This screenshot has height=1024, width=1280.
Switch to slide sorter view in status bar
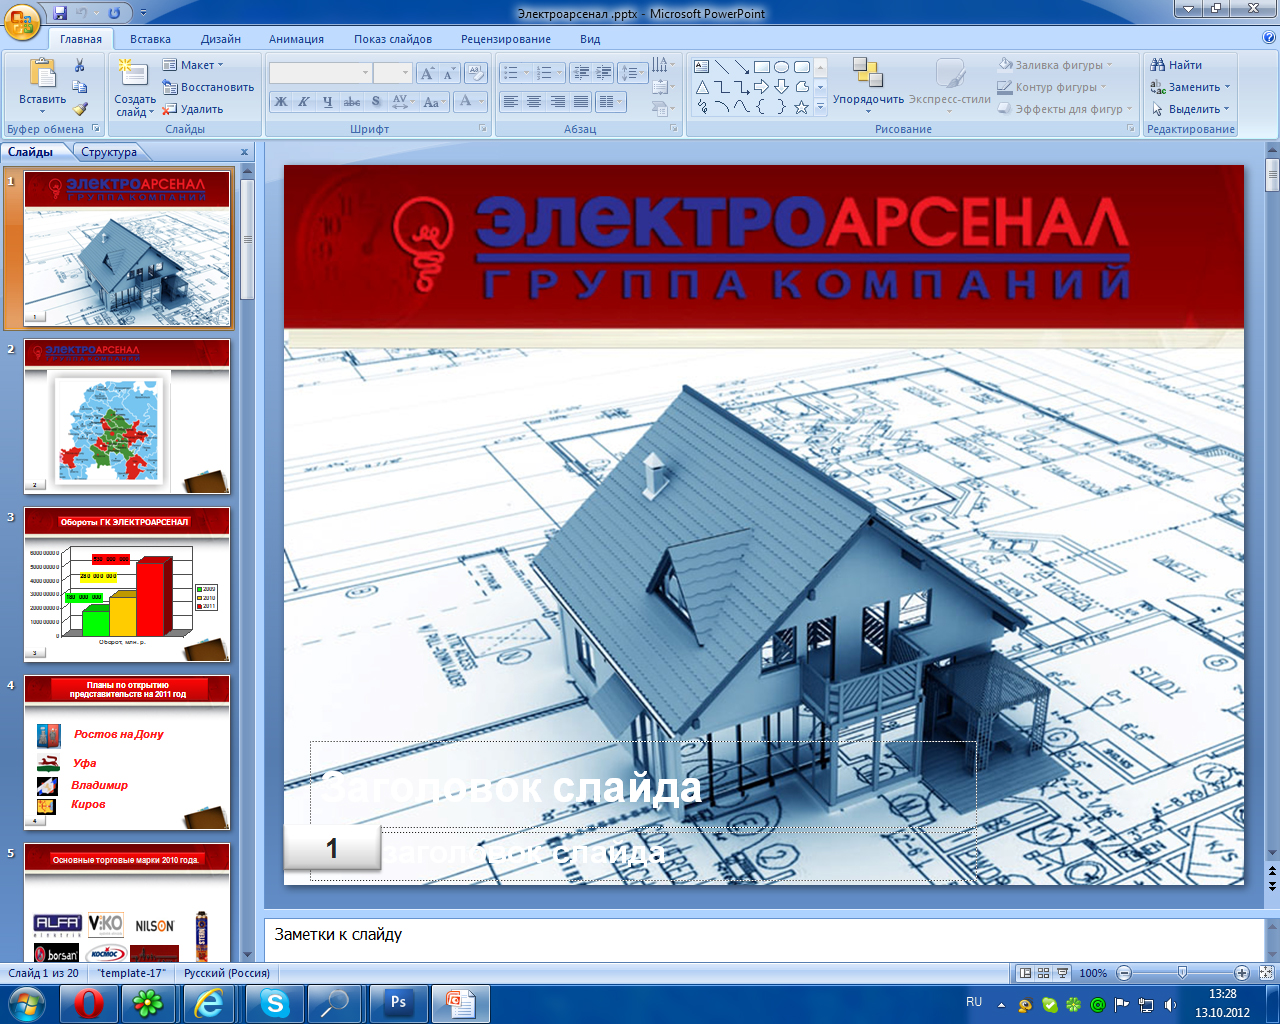(x=1043, y=973)
